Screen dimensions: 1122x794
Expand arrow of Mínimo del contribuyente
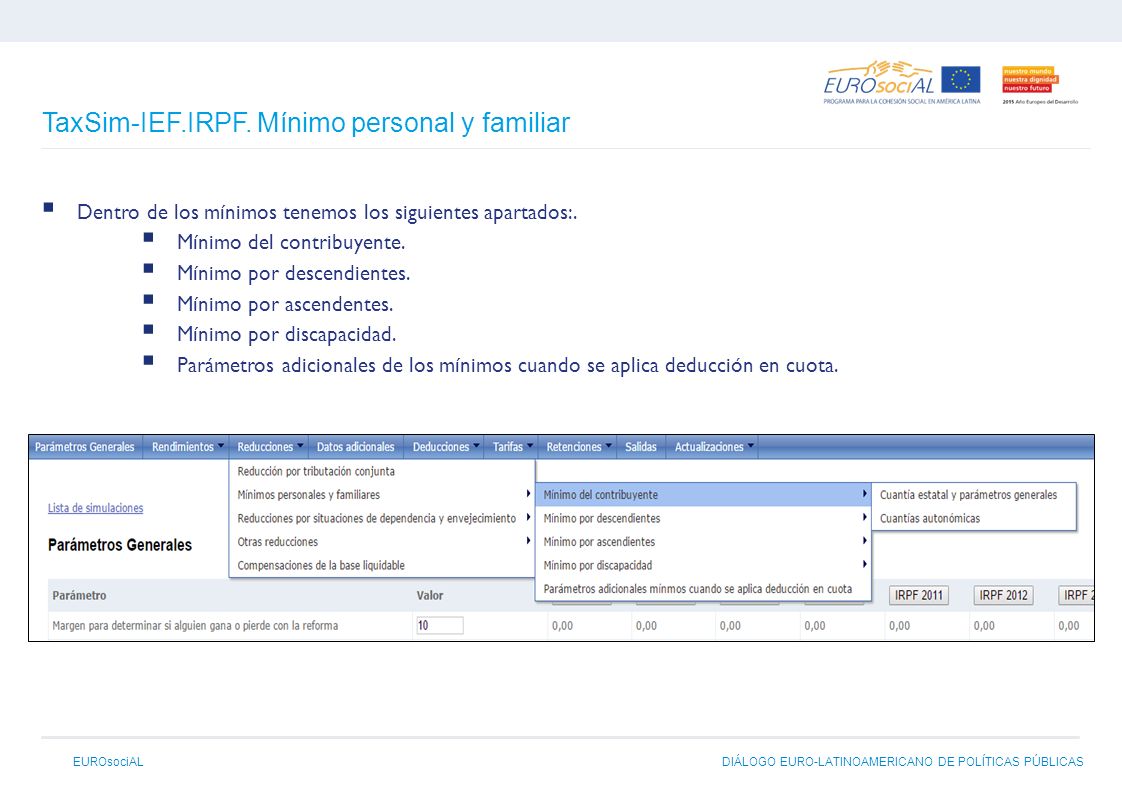[864, 494]
